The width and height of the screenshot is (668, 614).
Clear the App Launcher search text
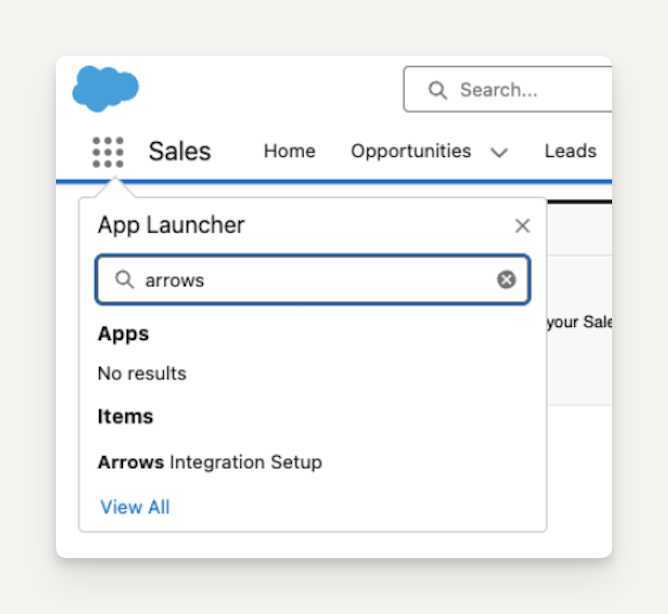pyautogui.click(x=506, y=280)
